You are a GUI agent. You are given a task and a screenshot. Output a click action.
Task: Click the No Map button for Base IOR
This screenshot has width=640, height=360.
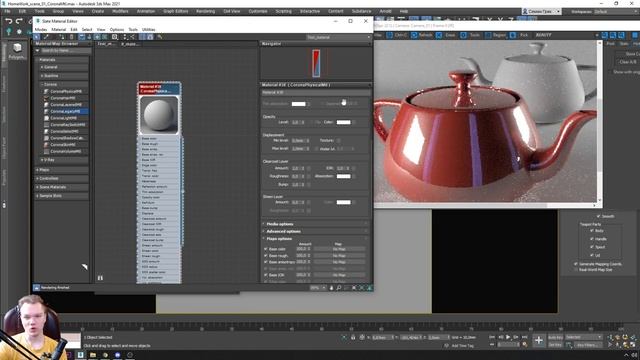pos(339,275)
